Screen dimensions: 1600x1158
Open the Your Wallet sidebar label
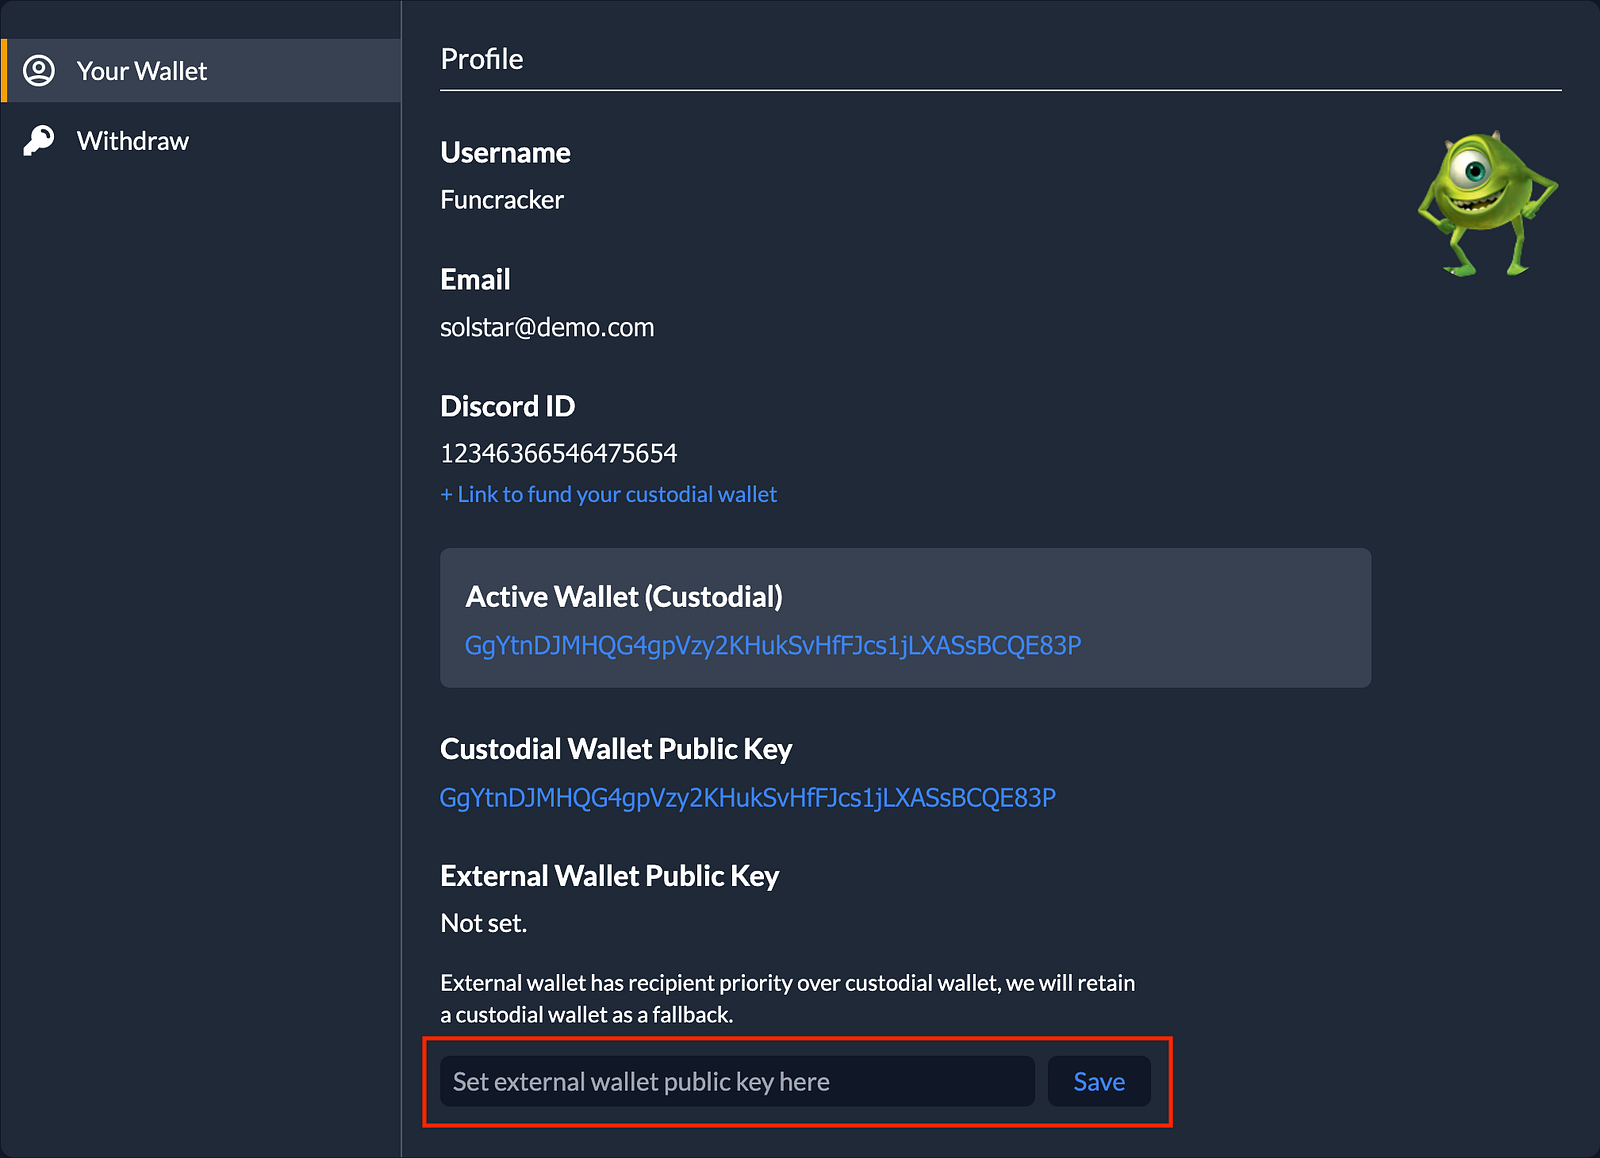[142, 71]
